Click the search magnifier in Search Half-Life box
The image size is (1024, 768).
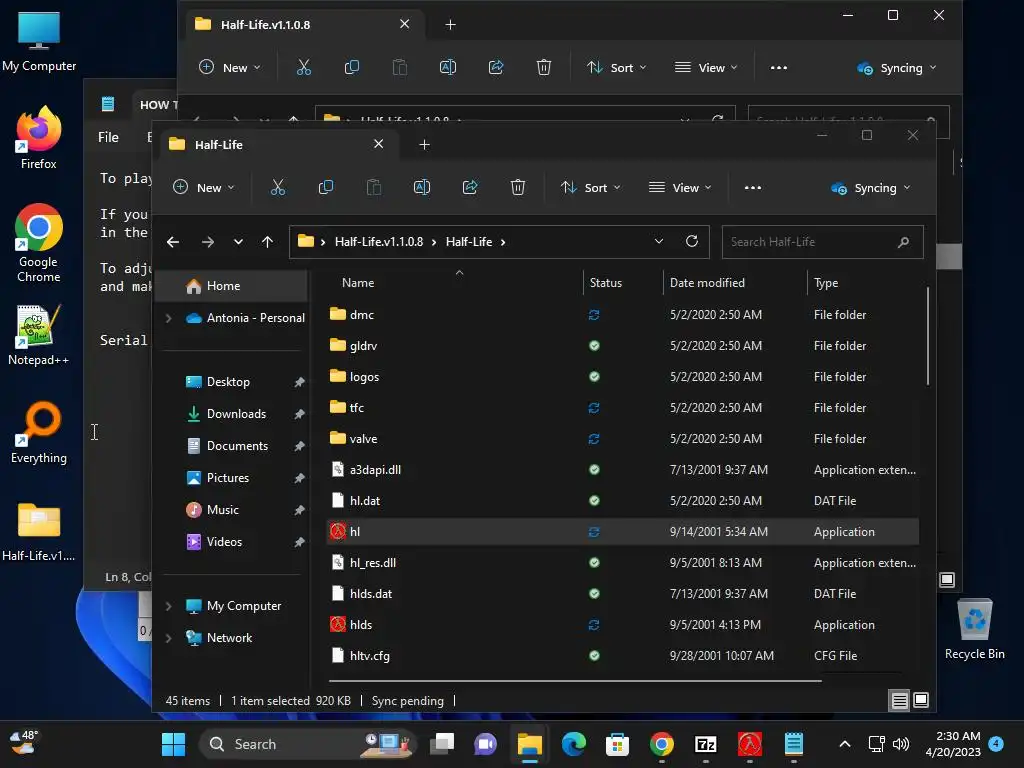point(903,242)
